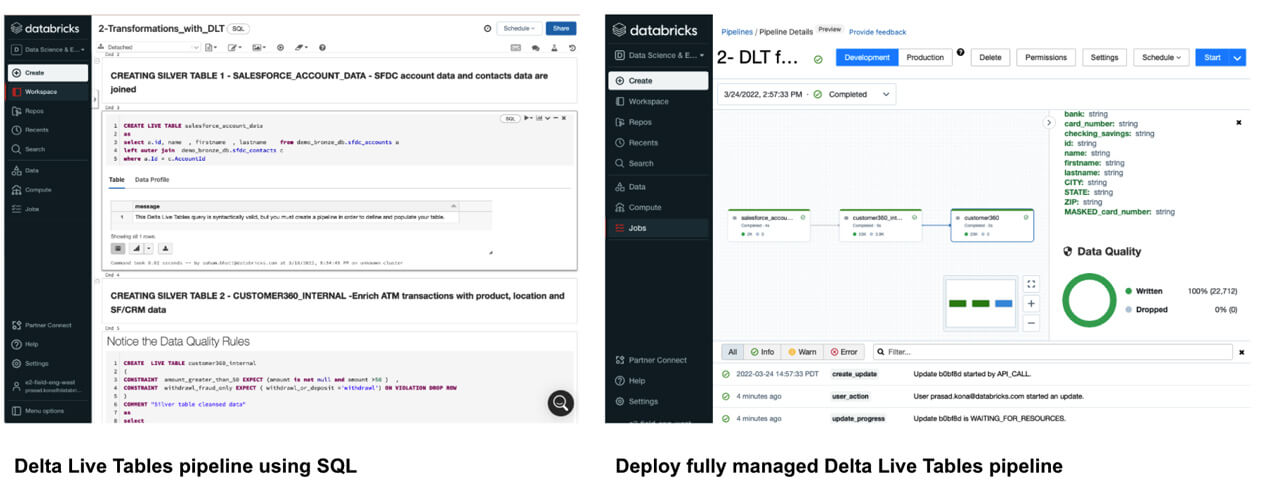Click Create in the left notebook sidebar

[x=48, y=73]
